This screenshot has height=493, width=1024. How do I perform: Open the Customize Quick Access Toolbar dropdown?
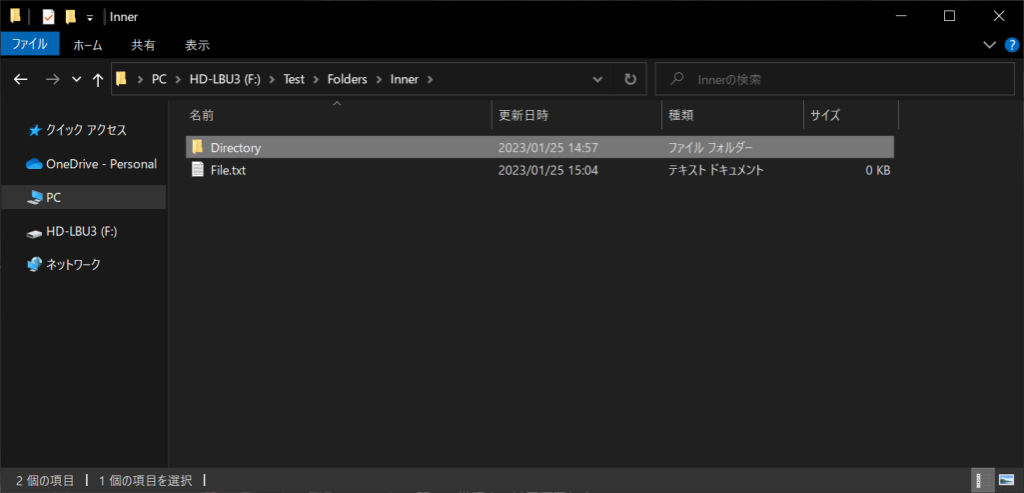click(90, 18)
